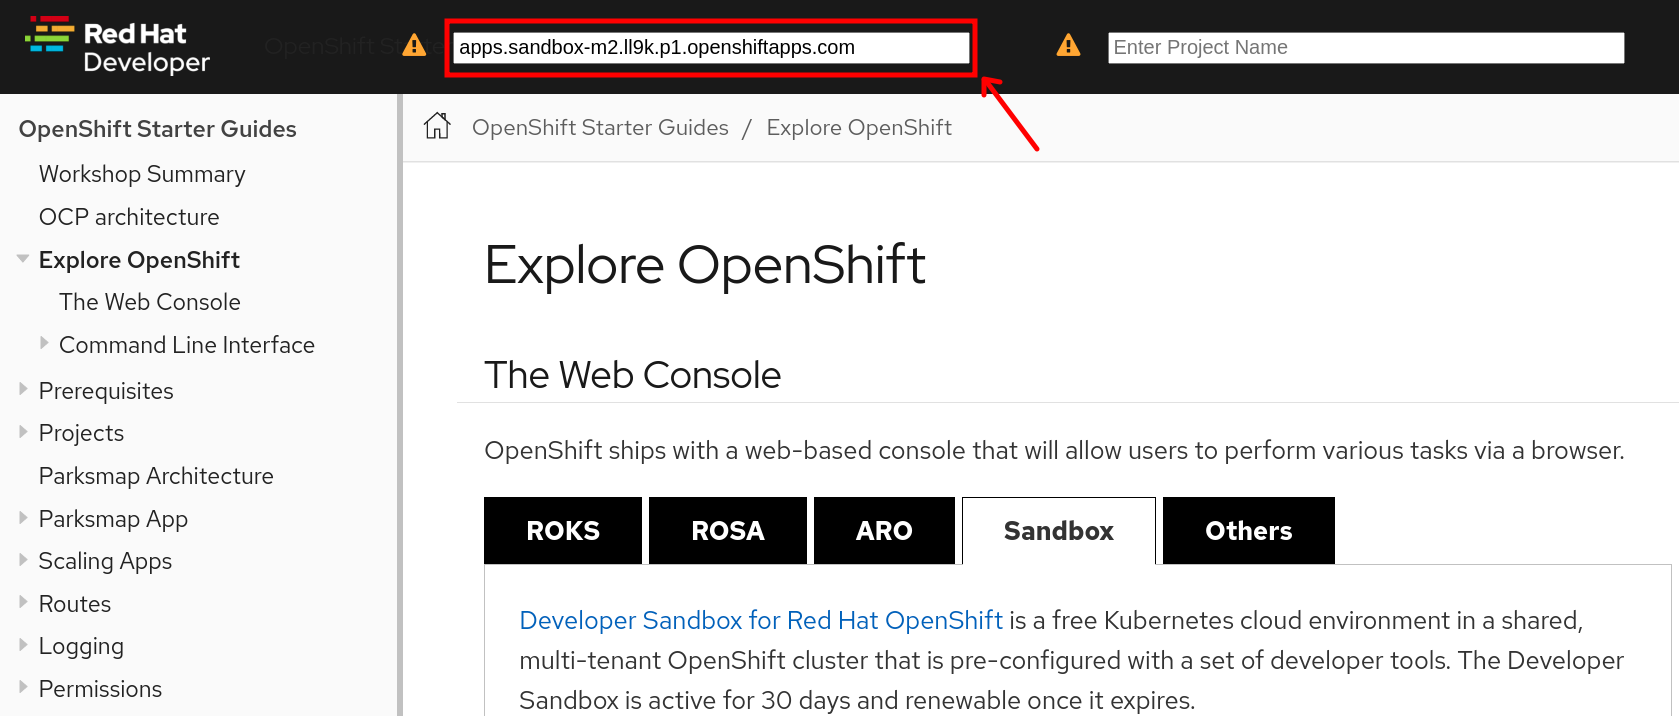
Task: Open The Web Console sidebar item
Action: 150,302
